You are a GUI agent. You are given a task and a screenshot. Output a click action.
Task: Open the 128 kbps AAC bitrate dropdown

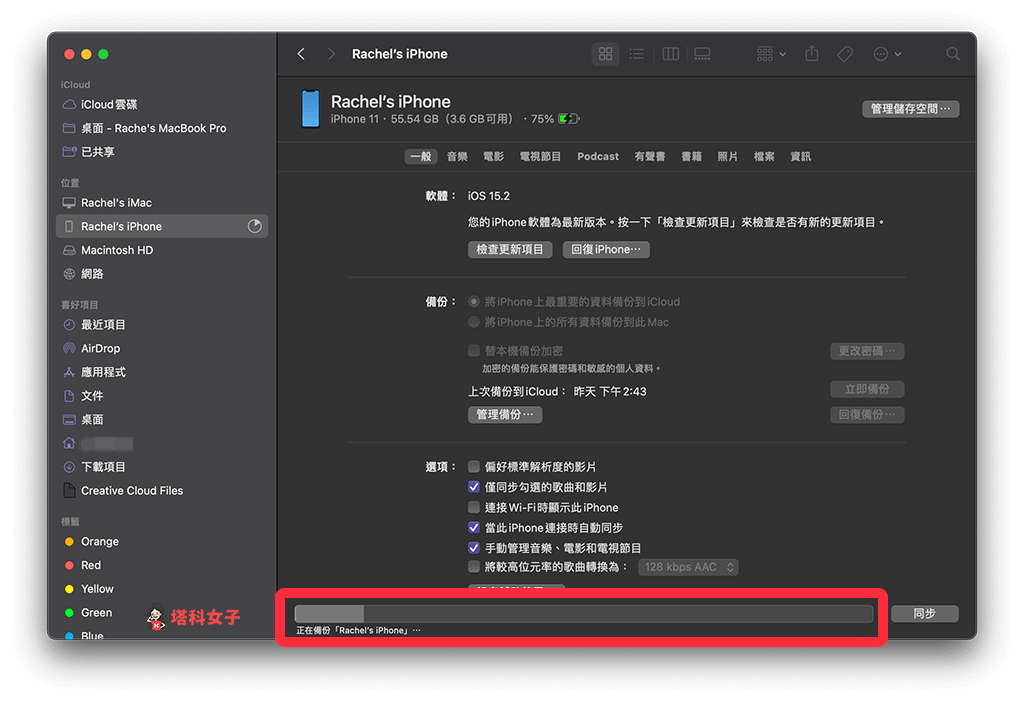(x=688, y=567)
